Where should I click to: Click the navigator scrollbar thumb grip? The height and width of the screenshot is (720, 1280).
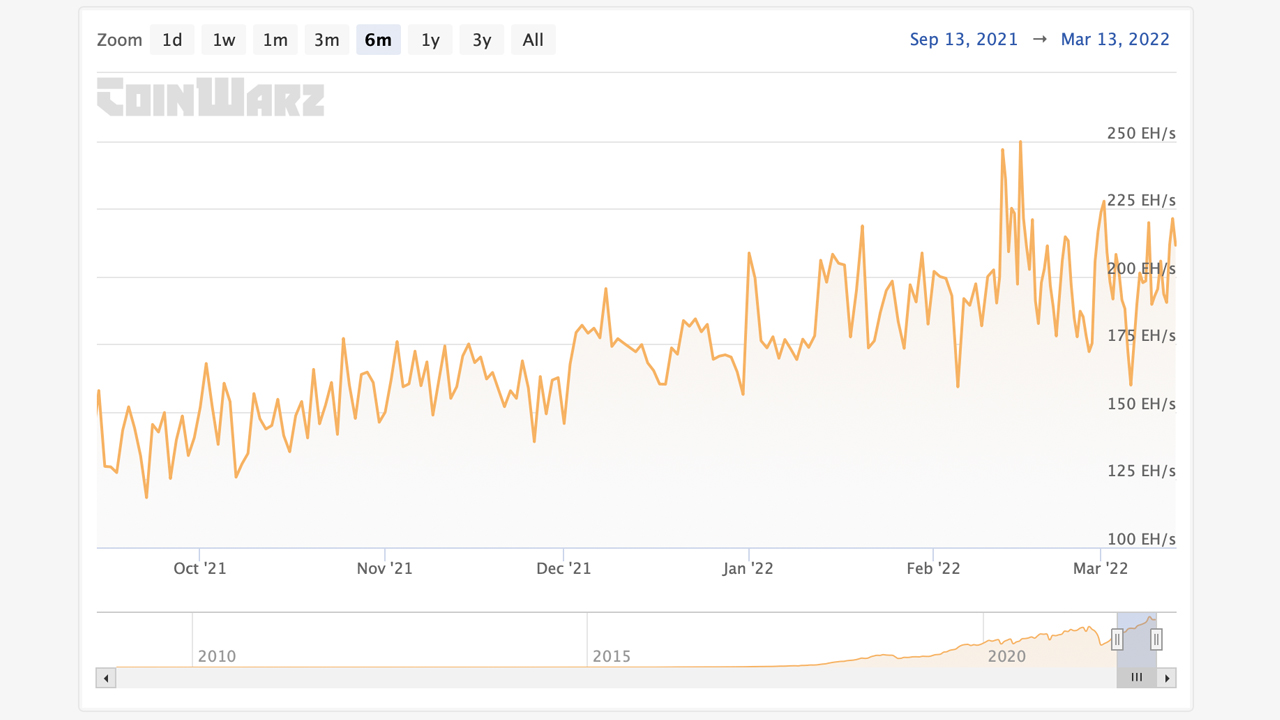pyautogui.click(x=1137, y=678)
